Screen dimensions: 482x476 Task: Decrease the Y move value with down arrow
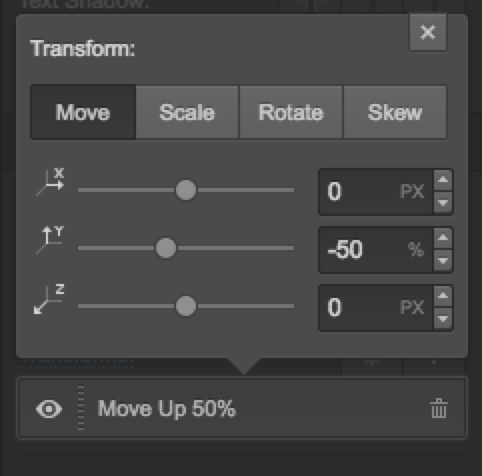(x=443, y=260)
